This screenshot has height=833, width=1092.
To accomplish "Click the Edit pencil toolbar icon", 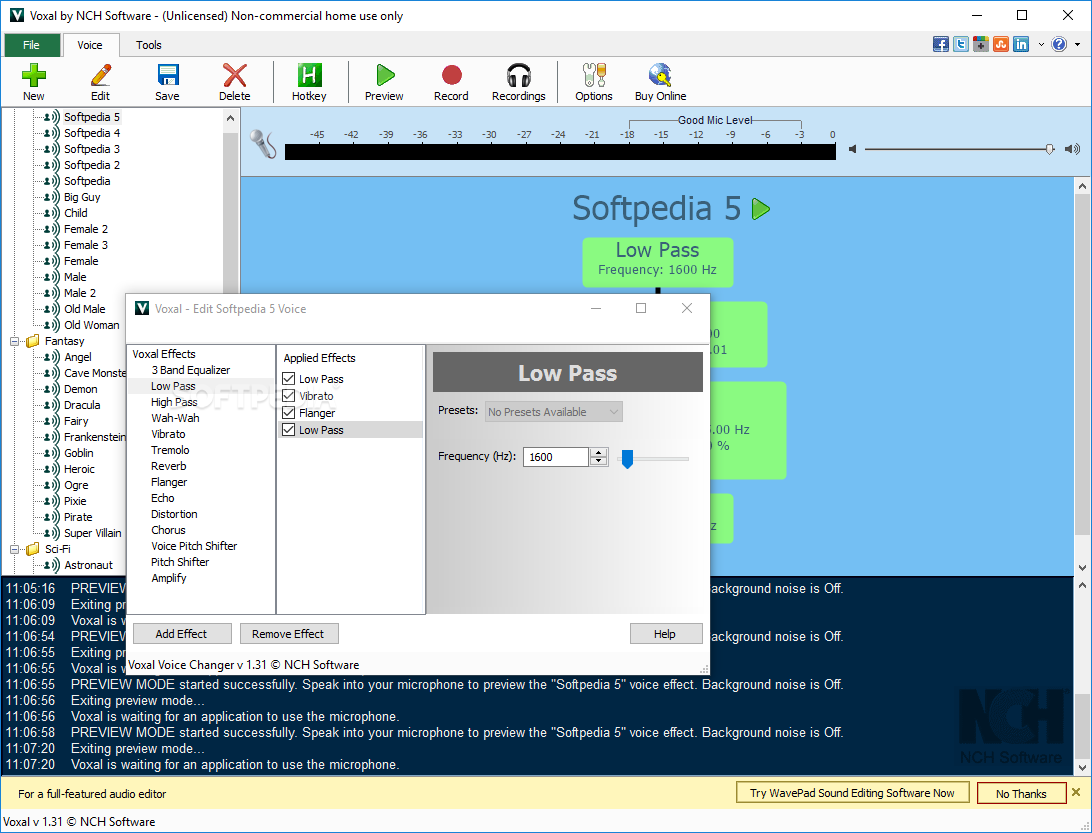I will (x=100, y=75).
